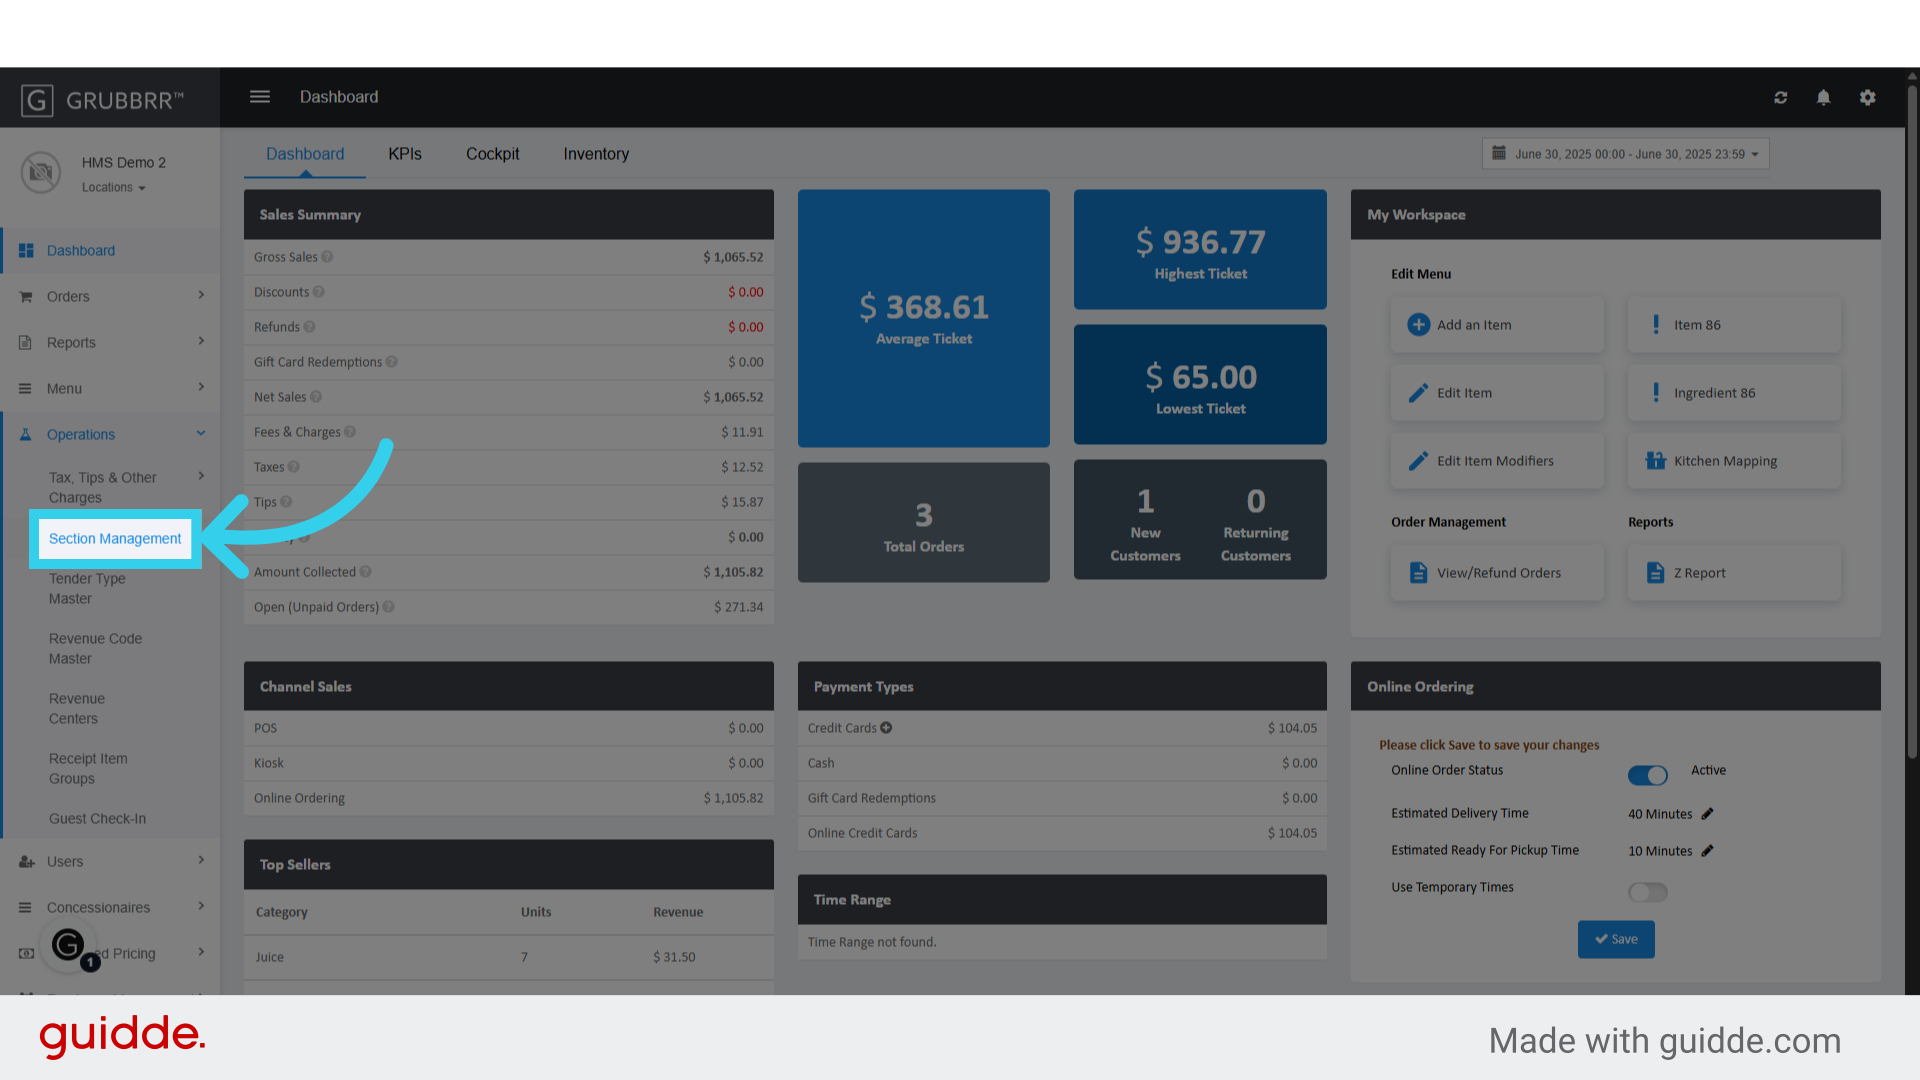
Task: Click the Amount Collected help icon
Action: point(365,572)
